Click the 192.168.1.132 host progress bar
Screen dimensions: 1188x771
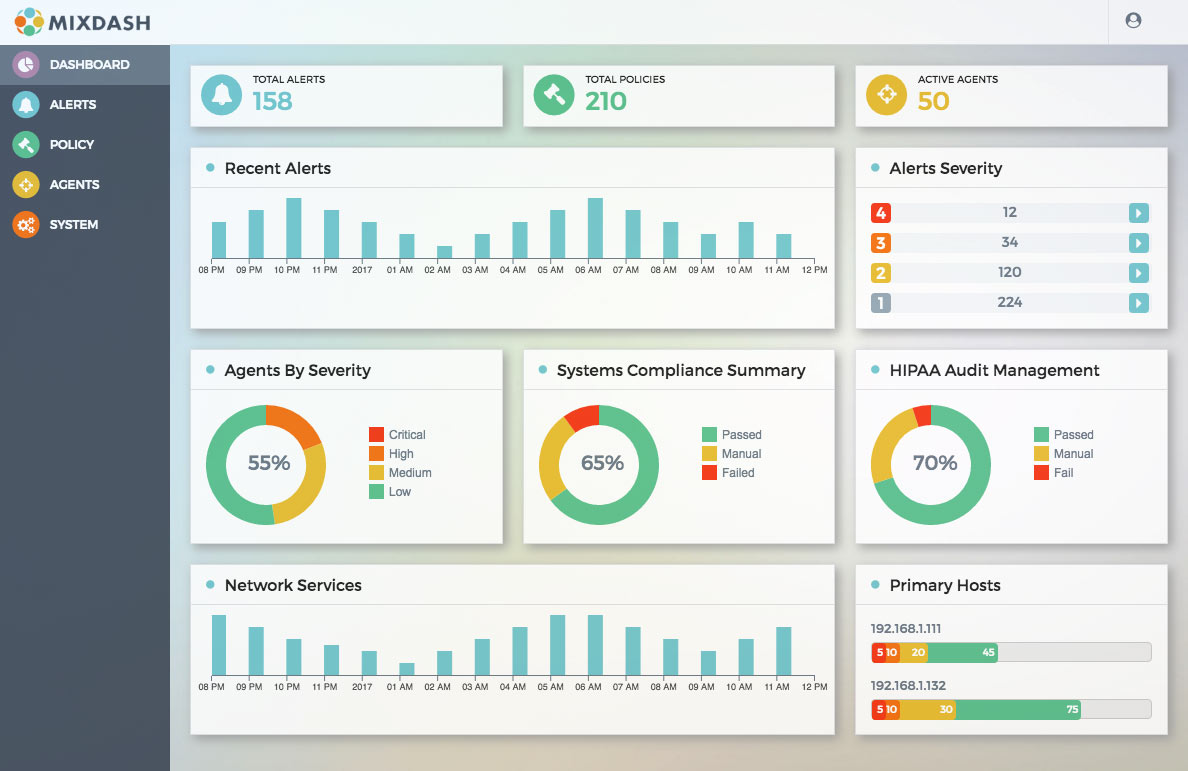(x=1011, y=709)
